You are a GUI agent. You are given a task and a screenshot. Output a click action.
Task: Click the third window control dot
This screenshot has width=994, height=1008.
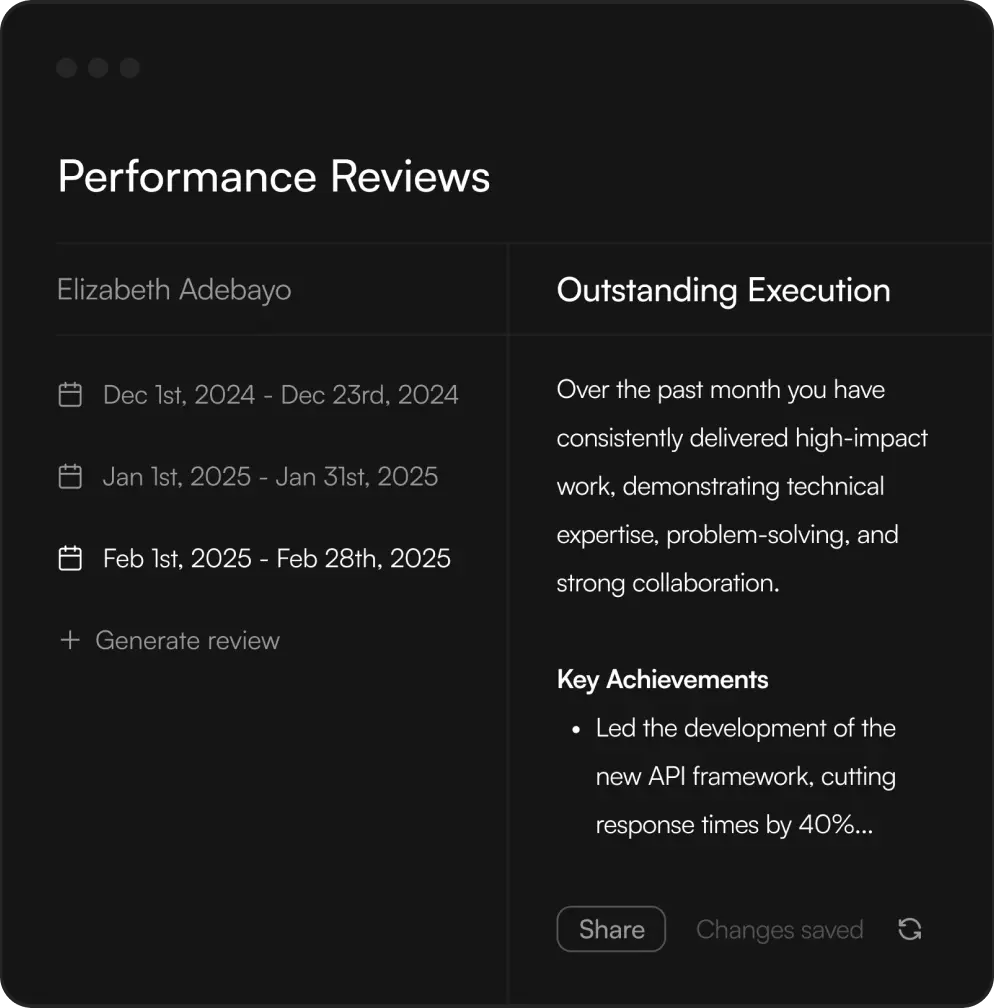[129, 68]
